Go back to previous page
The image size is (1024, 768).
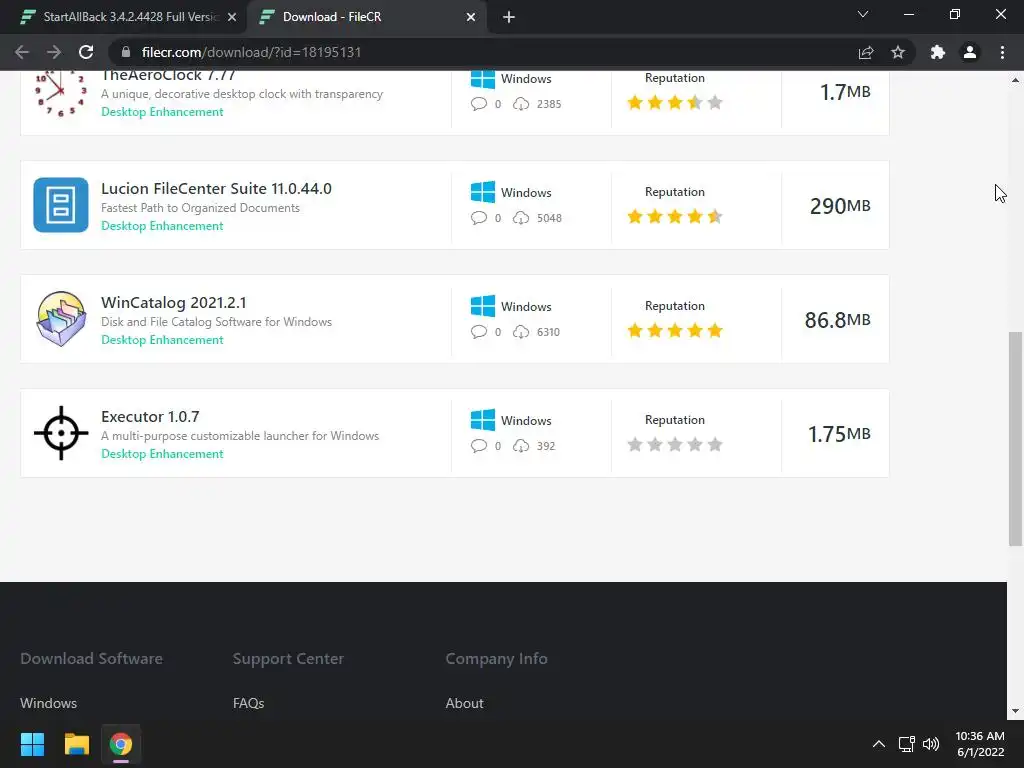tap(22, 52)
